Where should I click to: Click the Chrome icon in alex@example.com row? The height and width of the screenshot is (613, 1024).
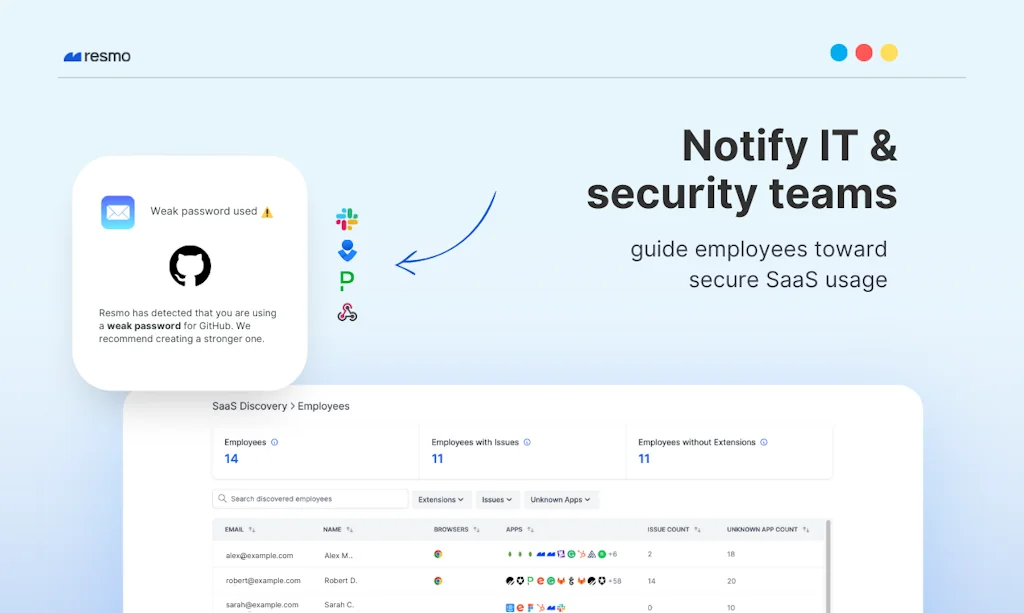(438, 554)
